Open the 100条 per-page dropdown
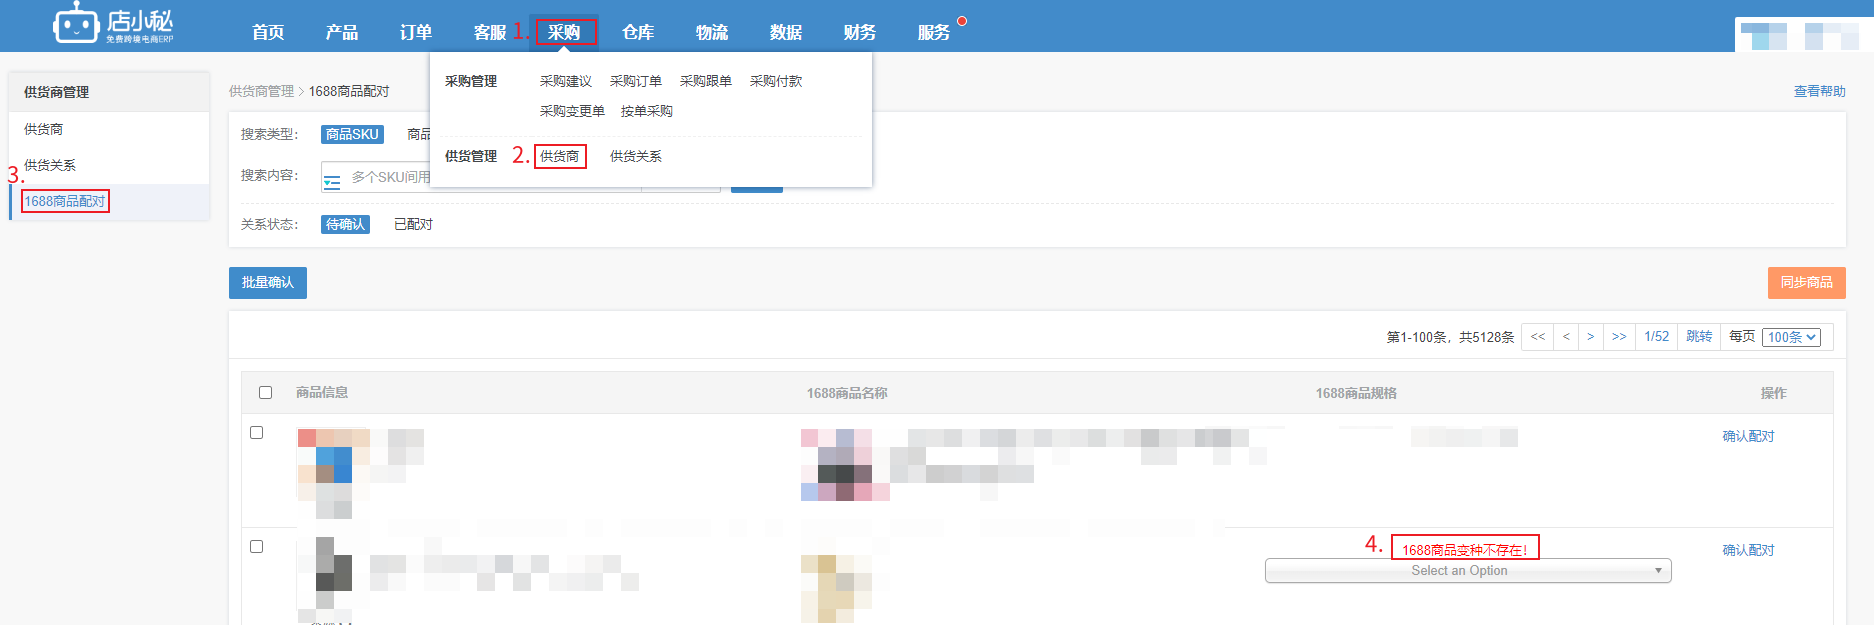The width and height of the screenshot is (1874, 625). tap(1791, 337)
